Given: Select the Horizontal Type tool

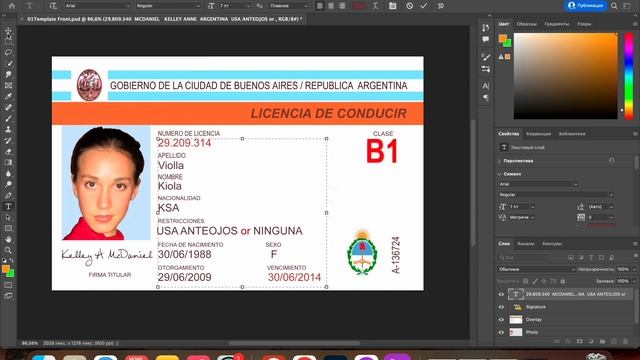Looking at the screenshot, I should coord(8,207).
